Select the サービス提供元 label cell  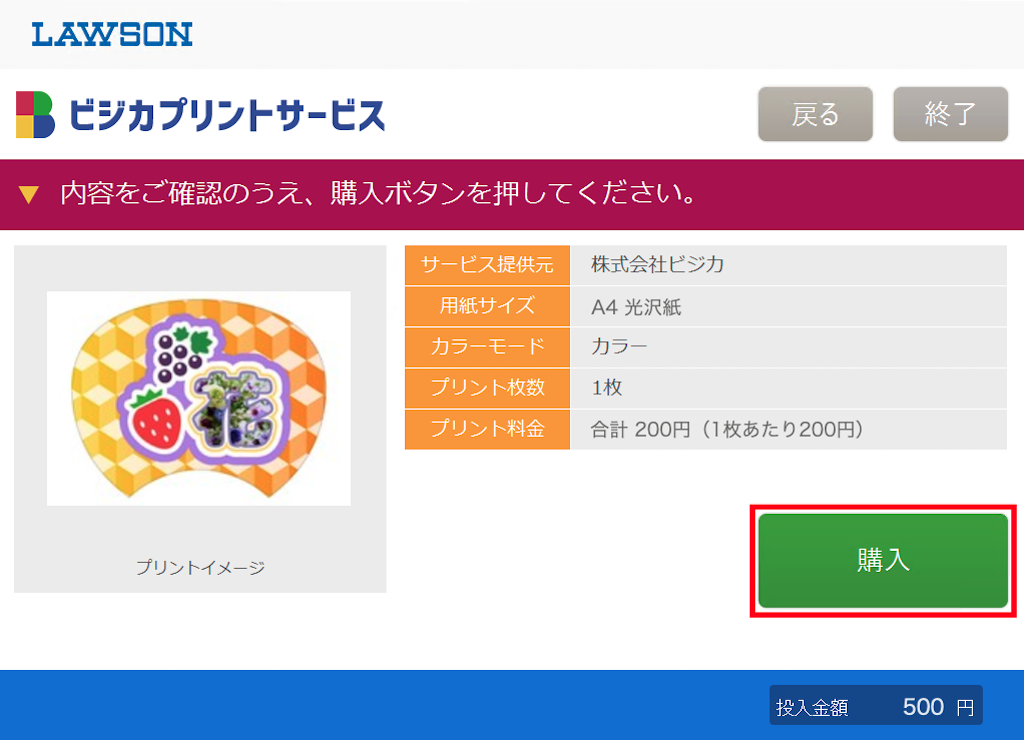click(487, 265)
